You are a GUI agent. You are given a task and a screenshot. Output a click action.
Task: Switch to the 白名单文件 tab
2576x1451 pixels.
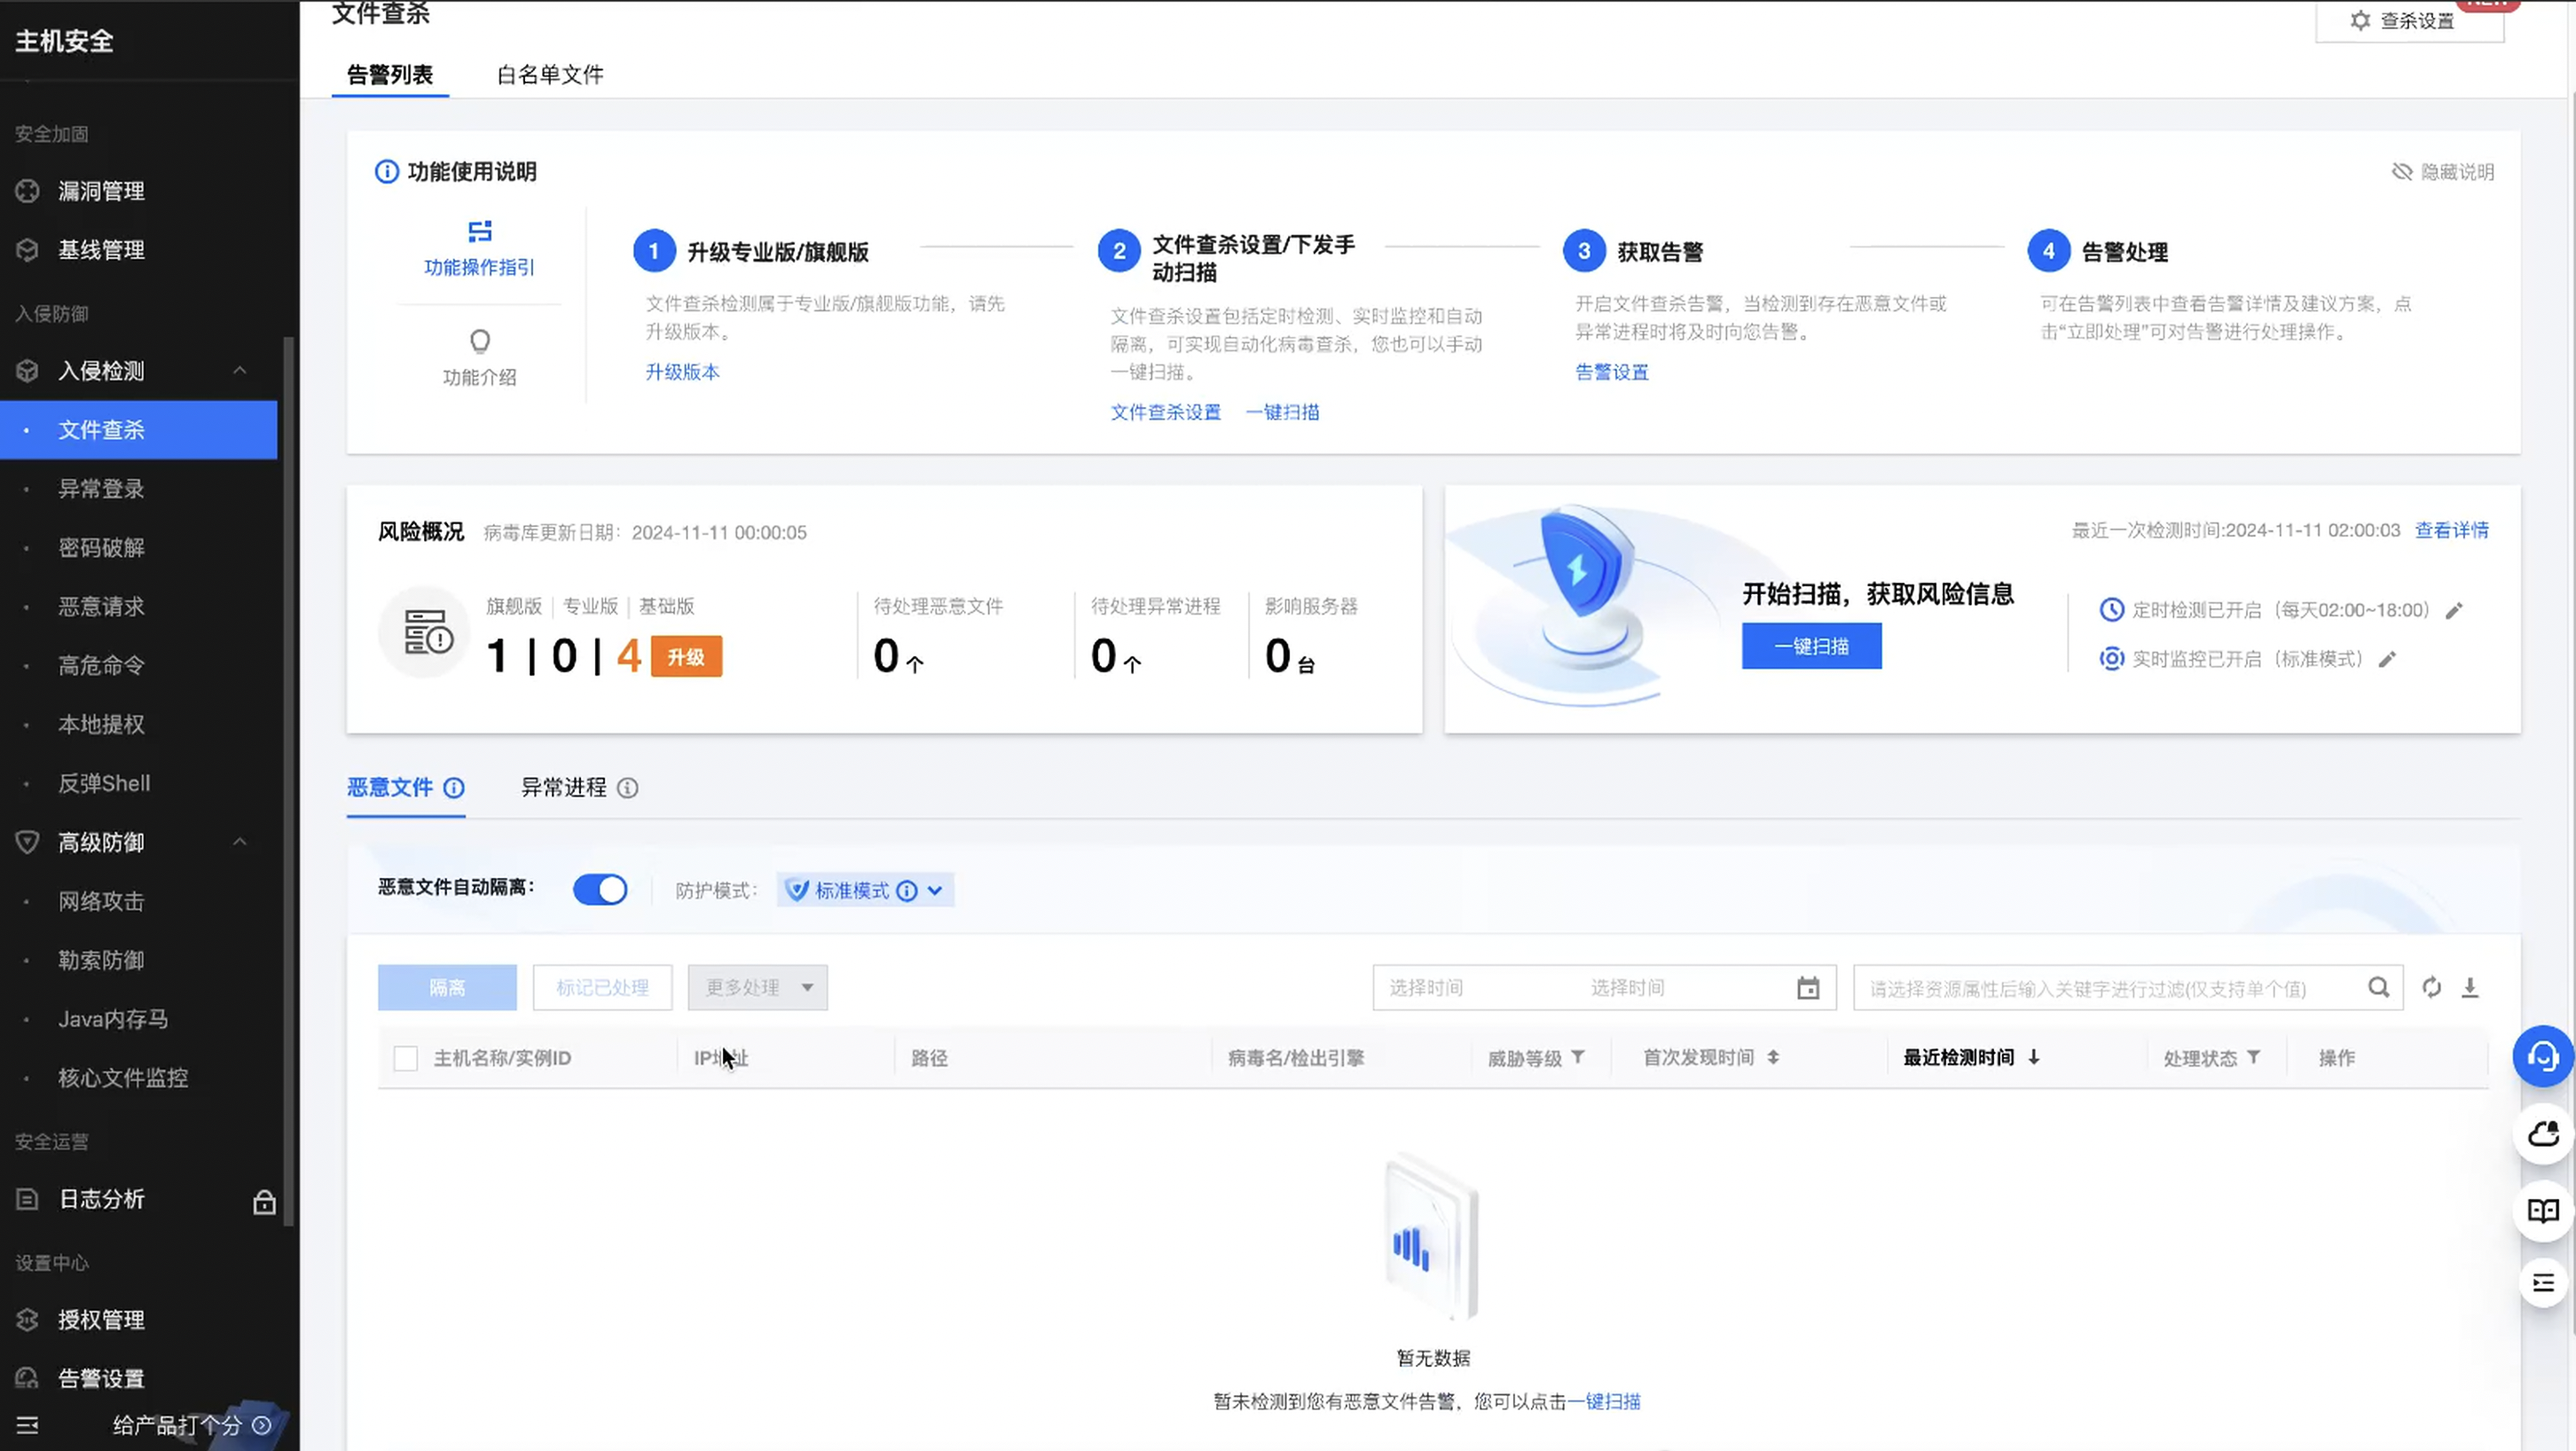(x=550, y=75)
